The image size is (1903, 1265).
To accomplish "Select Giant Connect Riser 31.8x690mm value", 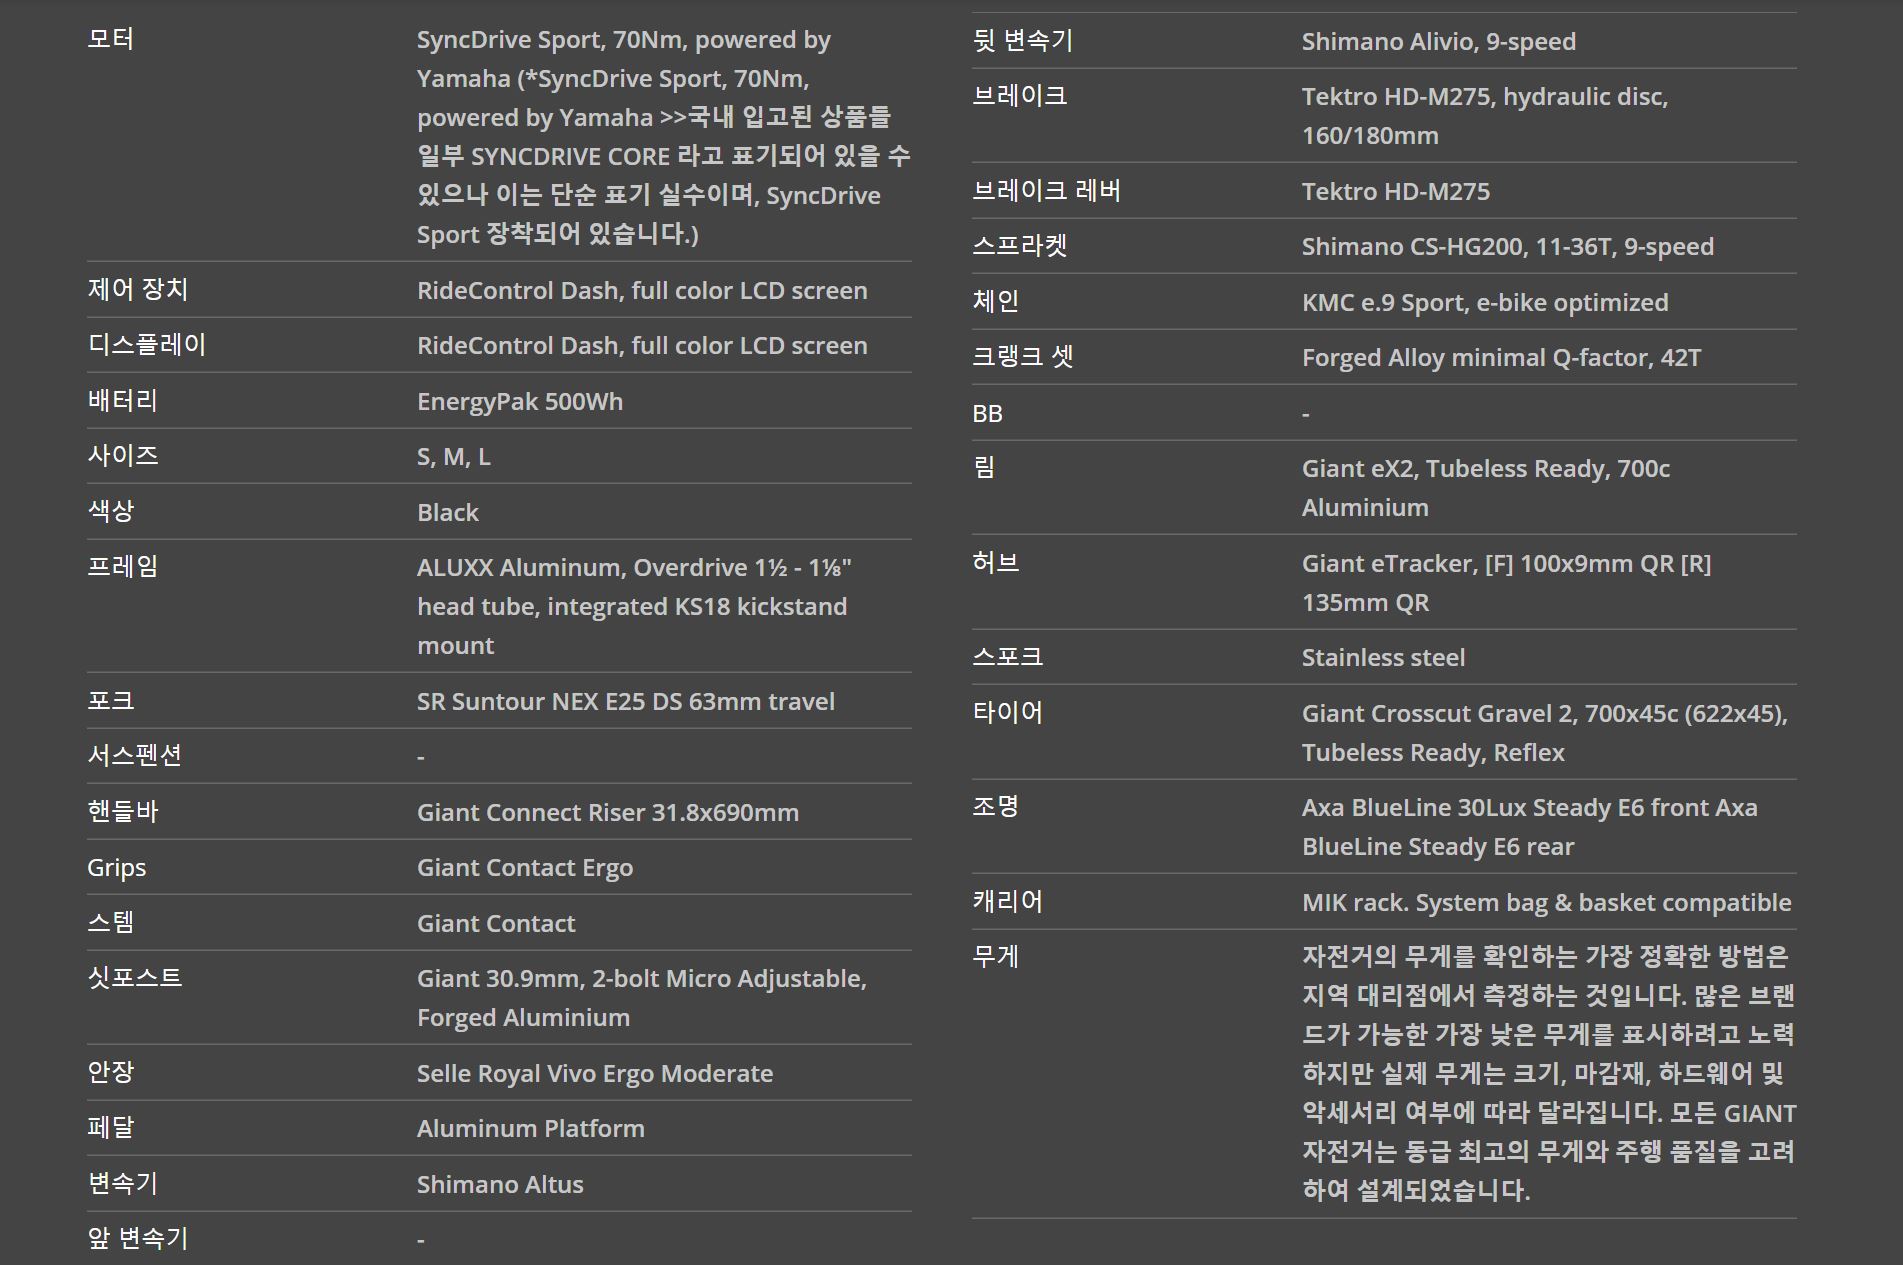I will coord(608,812).
